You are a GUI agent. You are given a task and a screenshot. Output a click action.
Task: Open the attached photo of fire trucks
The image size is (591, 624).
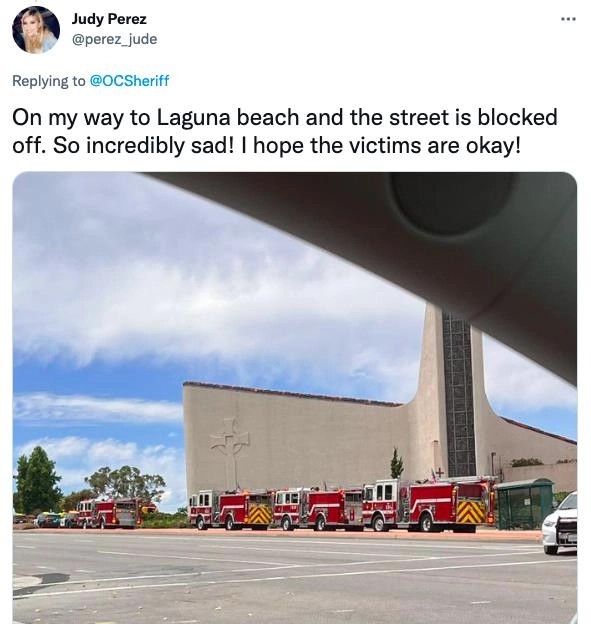(x=295, y=398)
